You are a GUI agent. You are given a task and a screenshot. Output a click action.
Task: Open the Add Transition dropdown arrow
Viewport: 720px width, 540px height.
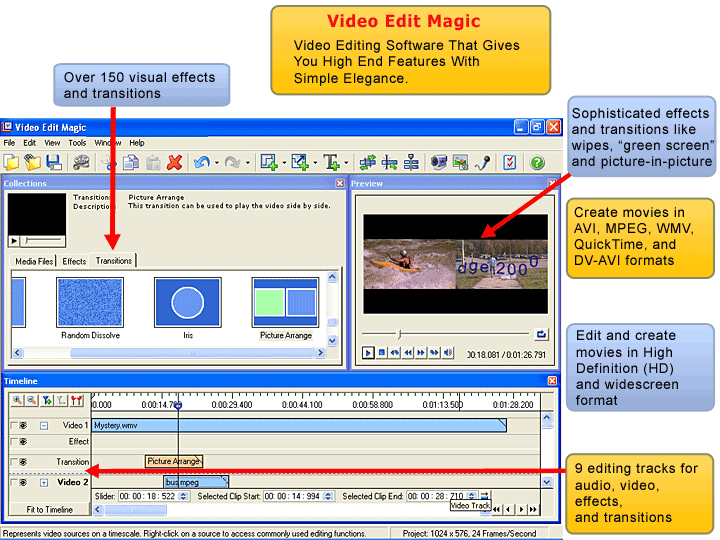coord(315,162)
